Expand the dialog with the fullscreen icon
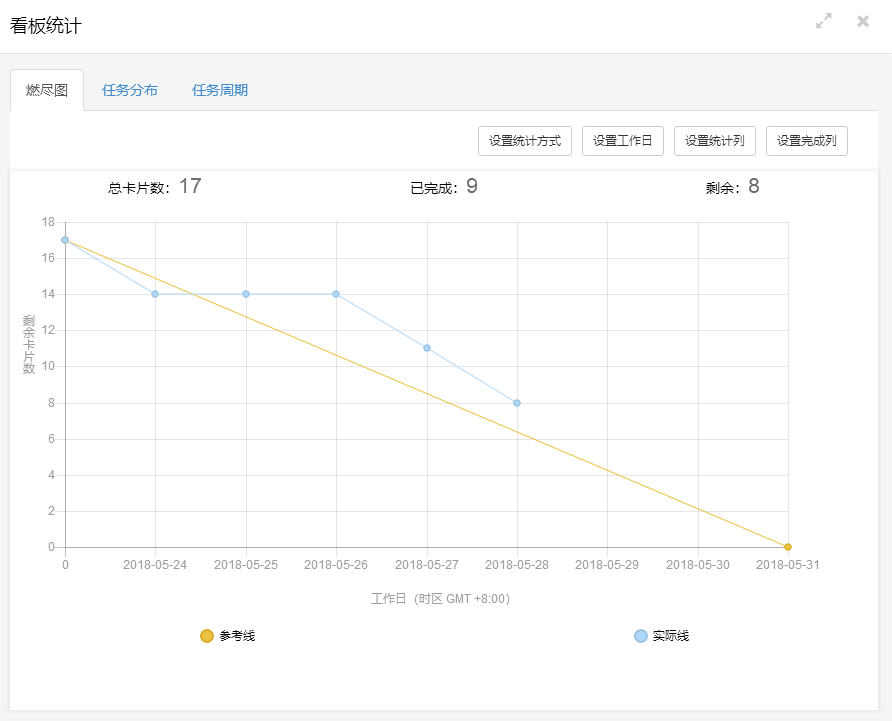Screen dimensions: 892x721 tap(823, 21)
